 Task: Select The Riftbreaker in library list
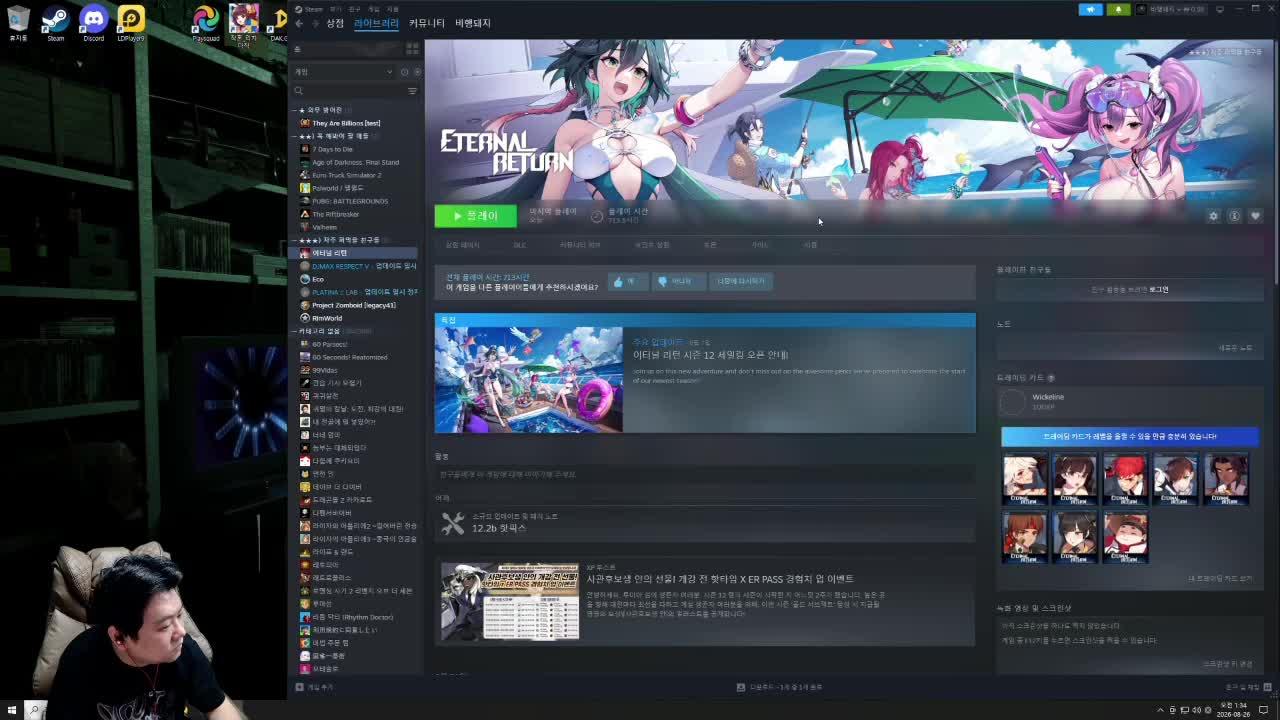click(x=335, y=214)
